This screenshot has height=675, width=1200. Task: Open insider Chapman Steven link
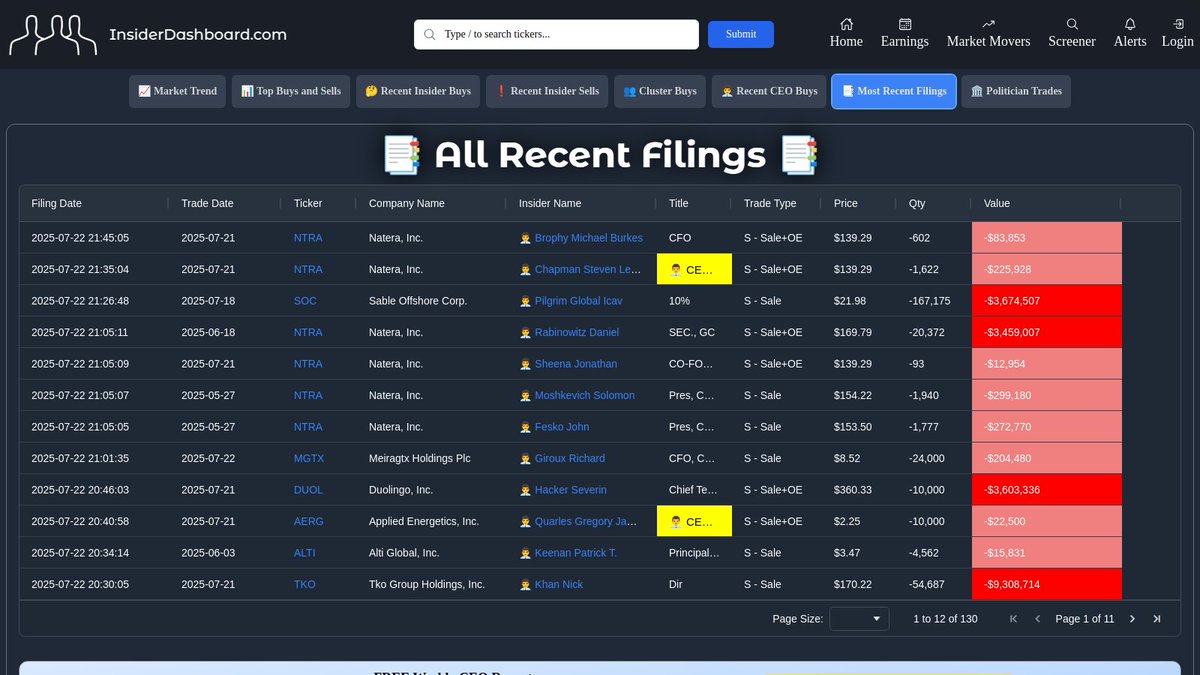pos(588,270)
